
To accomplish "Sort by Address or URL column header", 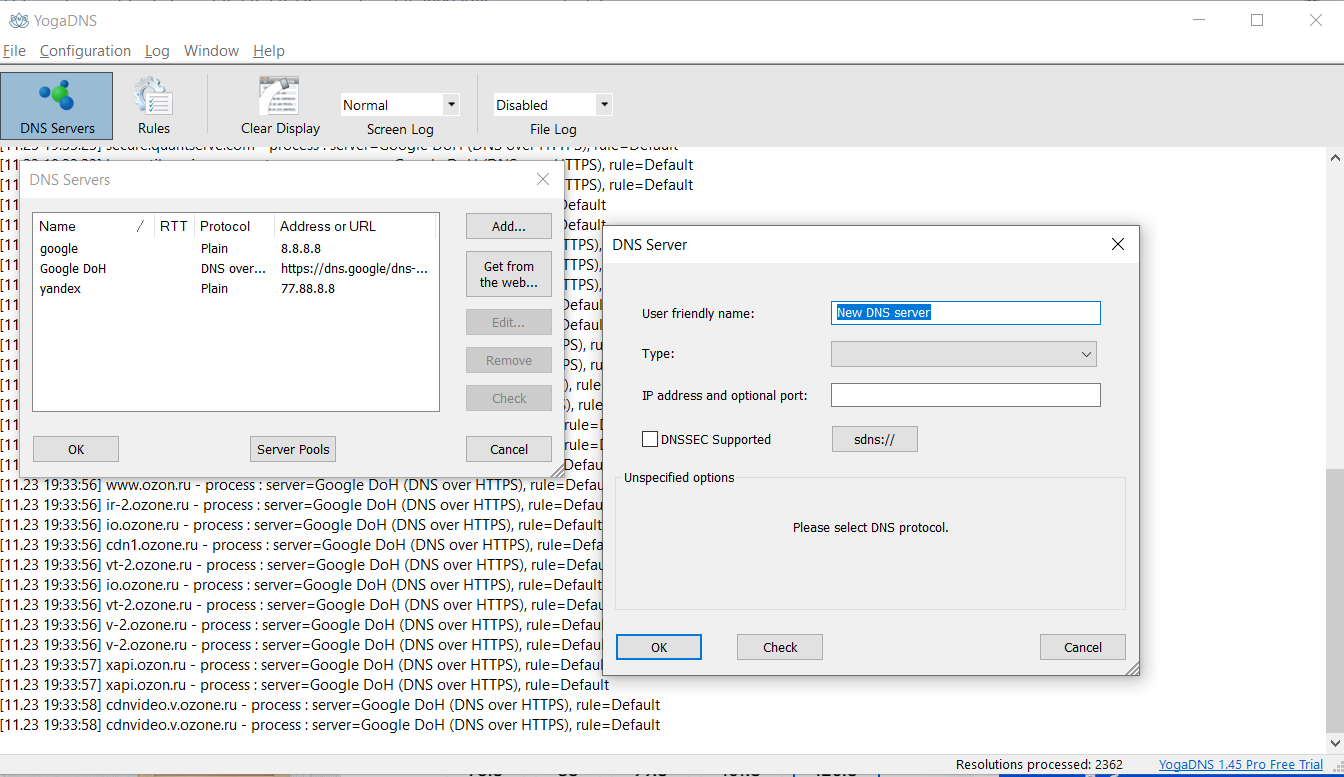I will pyautogui.click(x=356, y=226).
